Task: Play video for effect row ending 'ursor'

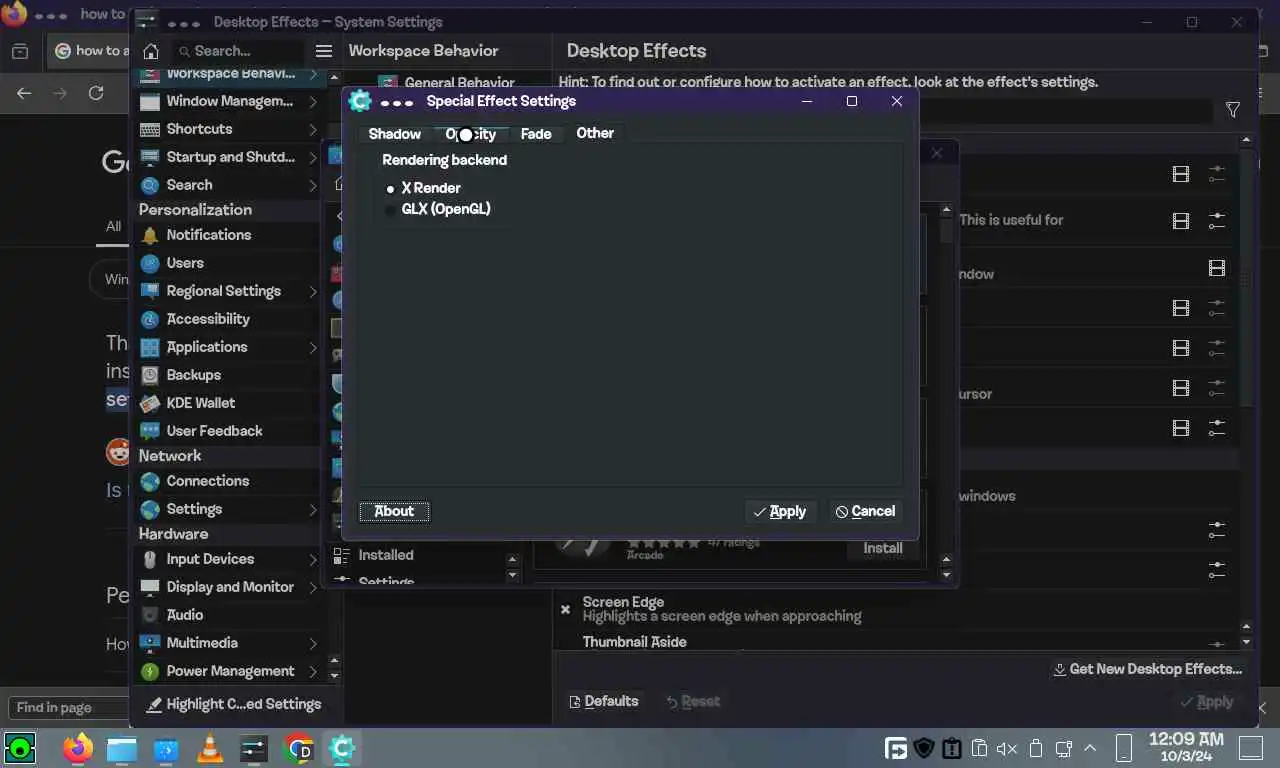Action: point(1181,388)
